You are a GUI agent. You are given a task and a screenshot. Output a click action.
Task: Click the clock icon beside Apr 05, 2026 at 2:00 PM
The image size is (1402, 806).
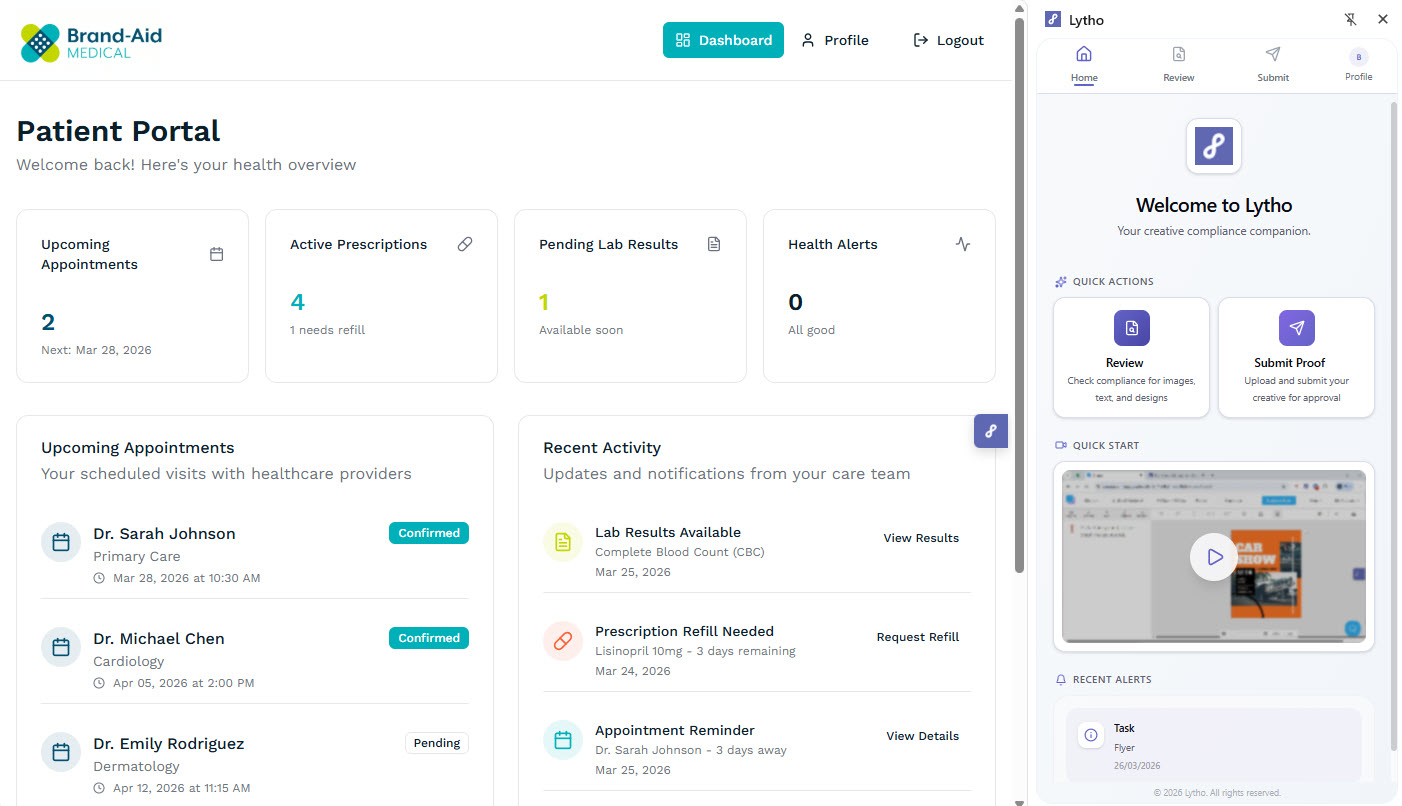click(99, 683)
